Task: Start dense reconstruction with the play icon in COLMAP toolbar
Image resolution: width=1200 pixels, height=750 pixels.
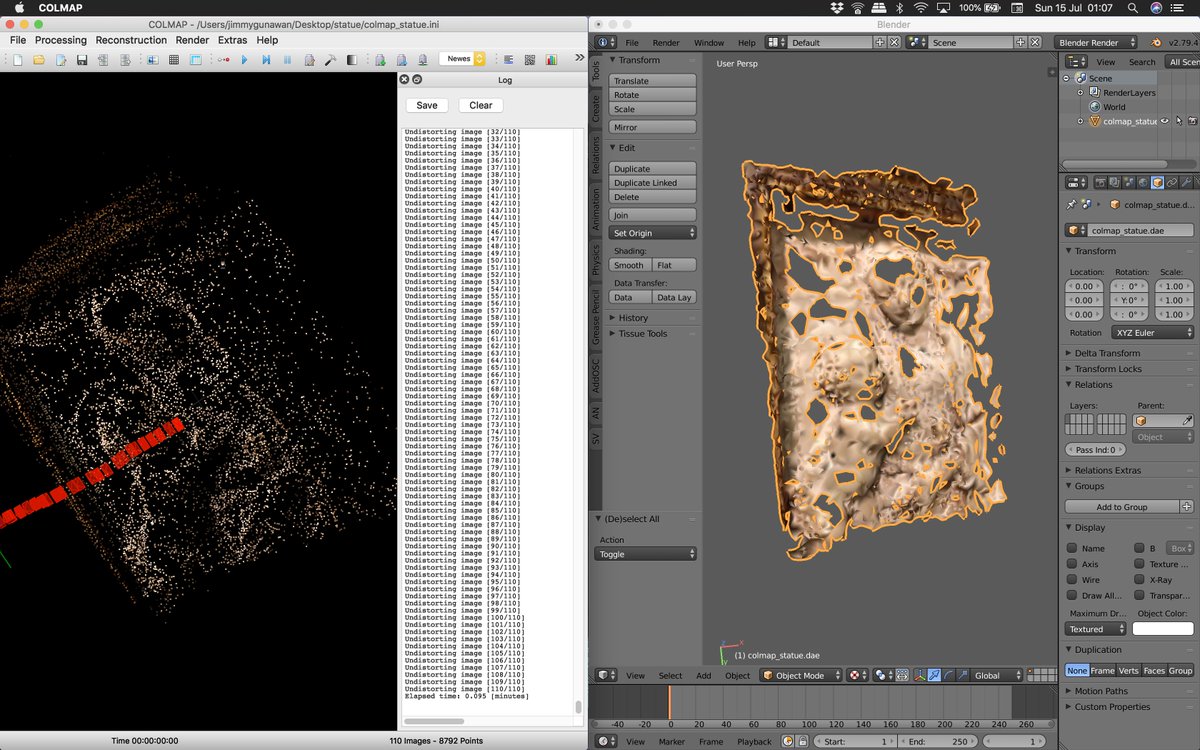Action: (244, 58)
